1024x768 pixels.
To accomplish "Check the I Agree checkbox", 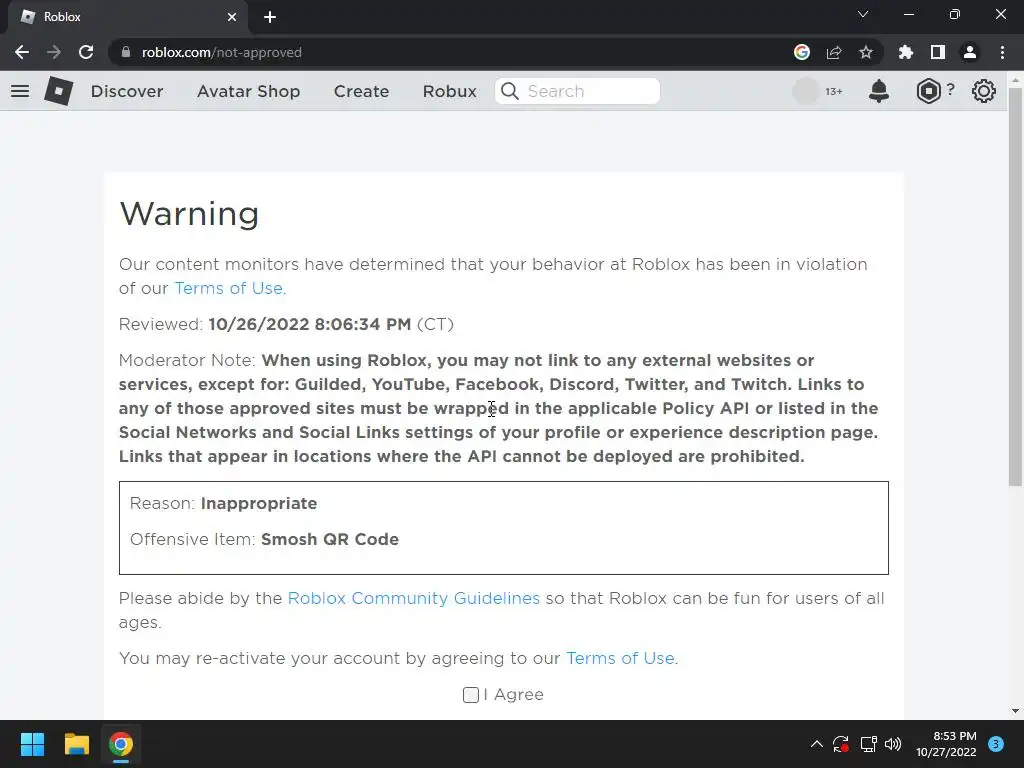I will (x=471, y=695).
